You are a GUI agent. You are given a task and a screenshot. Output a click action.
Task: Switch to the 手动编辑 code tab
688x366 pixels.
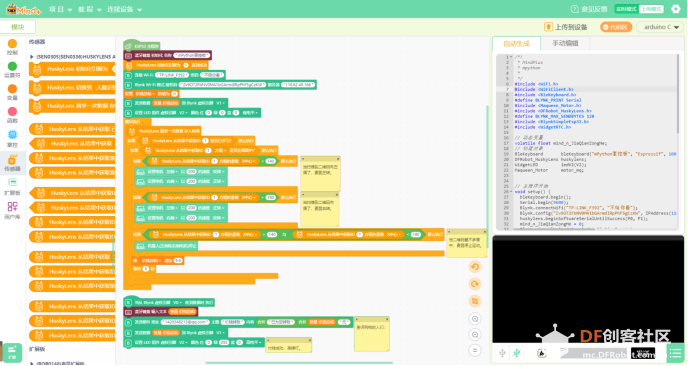point(565,43)
